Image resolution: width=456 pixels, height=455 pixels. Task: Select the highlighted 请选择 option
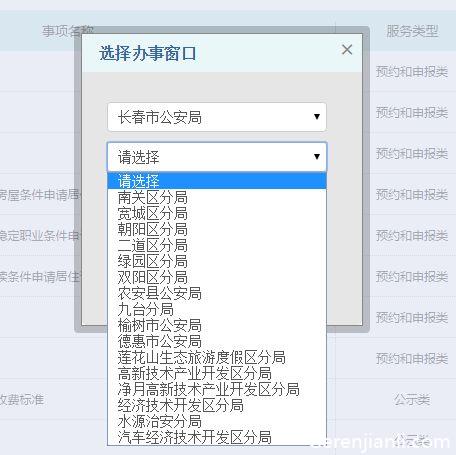pyautogui.click(x=217, y=181)
